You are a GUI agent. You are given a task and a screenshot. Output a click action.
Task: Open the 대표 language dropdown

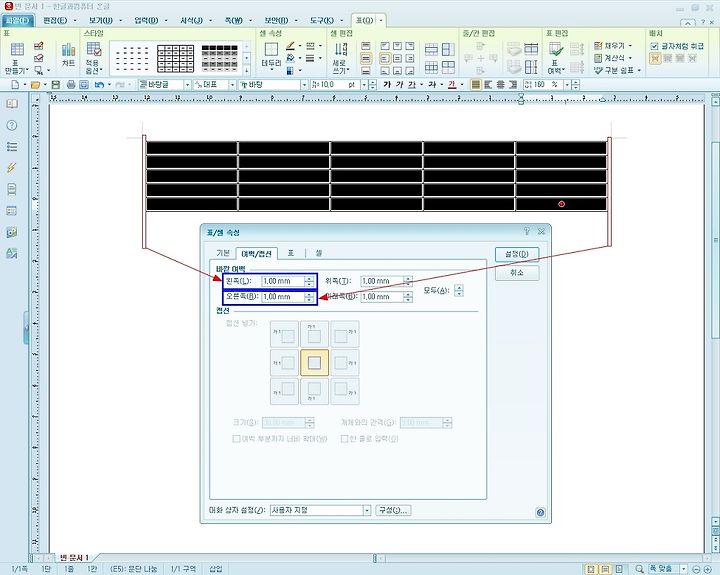(x=232, y=85)
